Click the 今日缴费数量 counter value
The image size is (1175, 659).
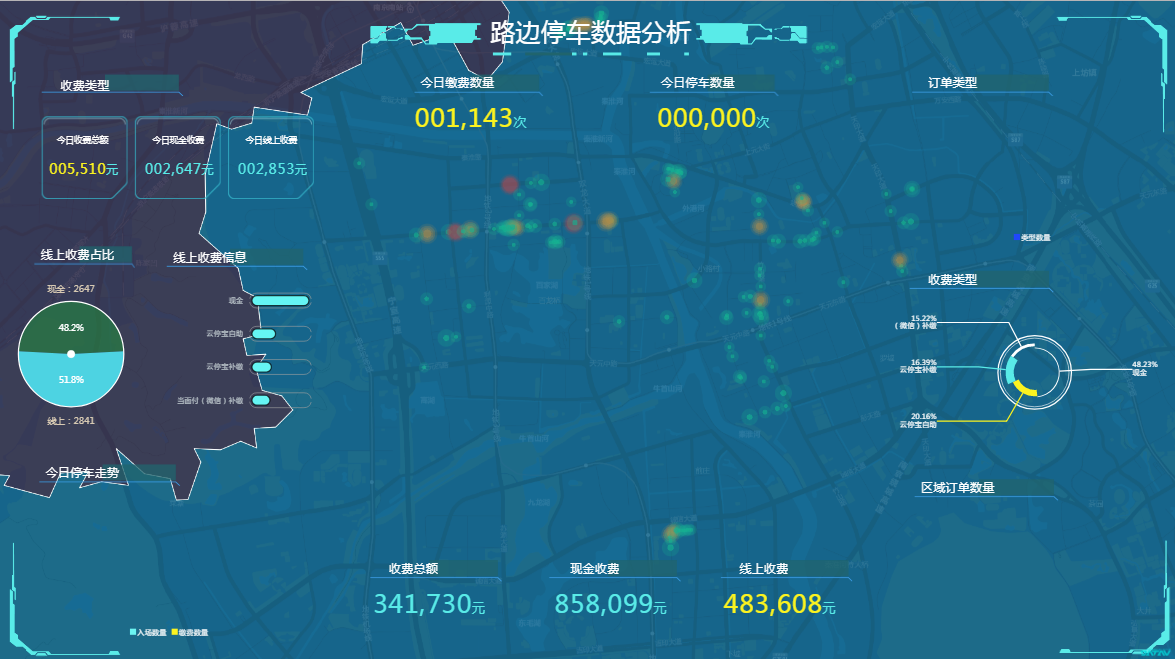[464, 119]
